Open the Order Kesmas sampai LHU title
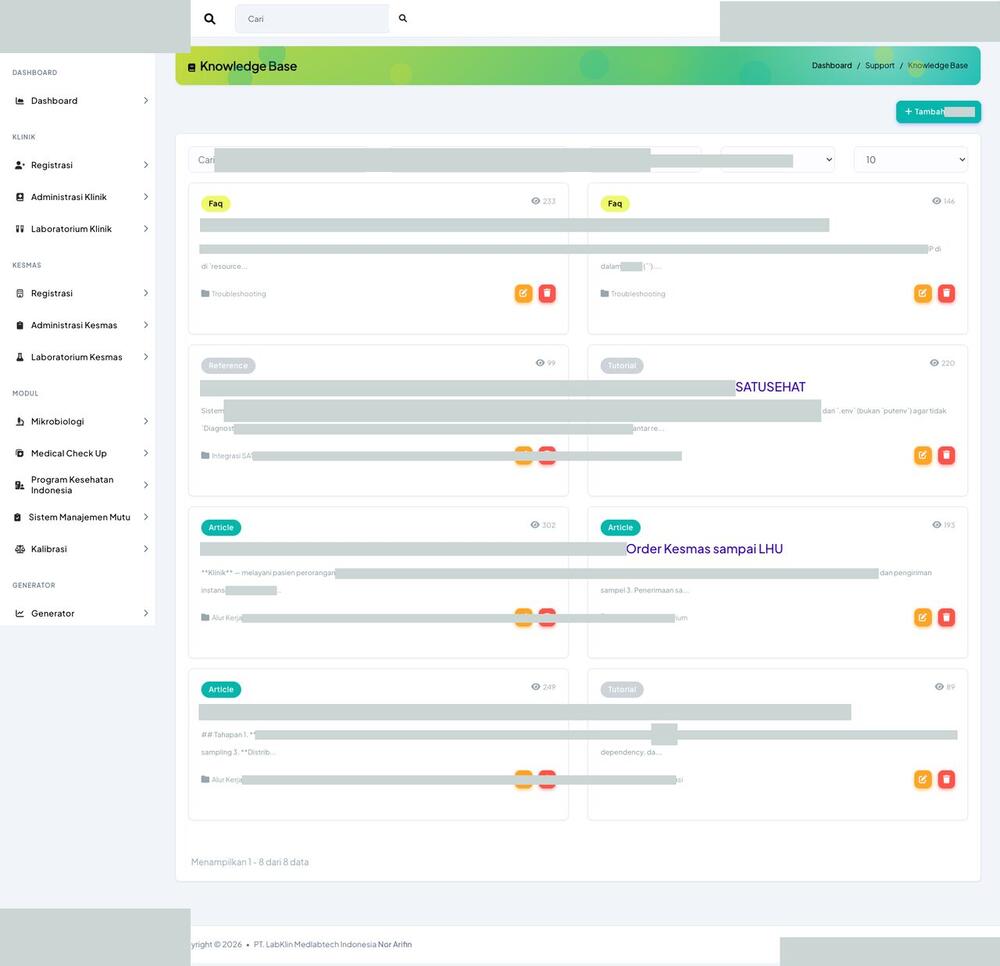Viewport: 1000px width, 966px height. pyautogui.click(x=704, y=549)
